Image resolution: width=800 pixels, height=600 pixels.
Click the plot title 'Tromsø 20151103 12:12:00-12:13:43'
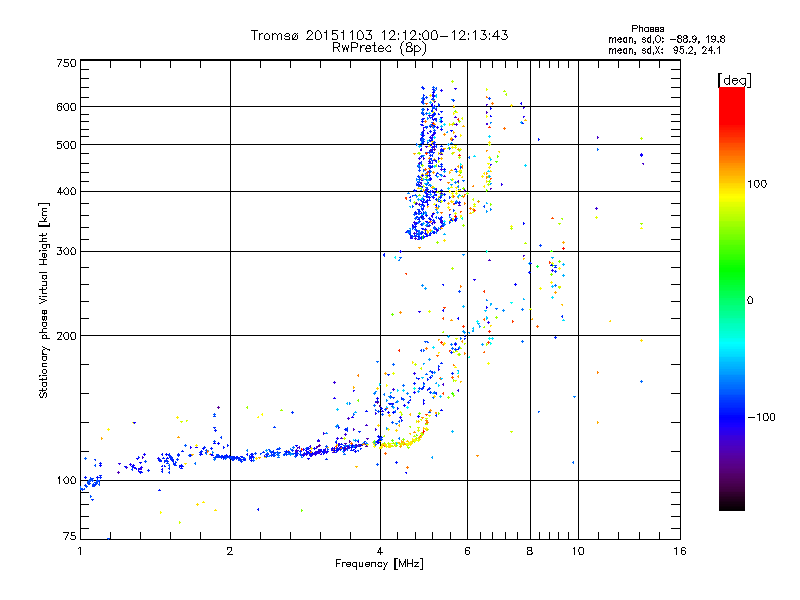[x=379, y=35]
